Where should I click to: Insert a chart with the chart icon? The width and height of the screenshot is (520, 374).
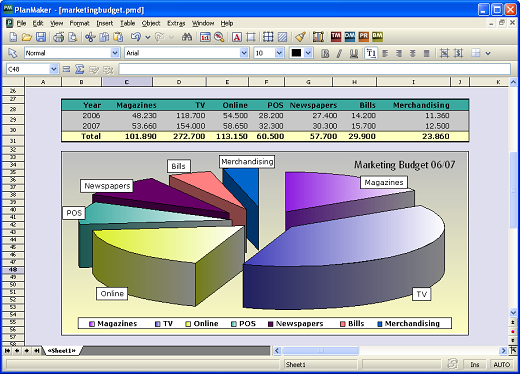(318, 37)
